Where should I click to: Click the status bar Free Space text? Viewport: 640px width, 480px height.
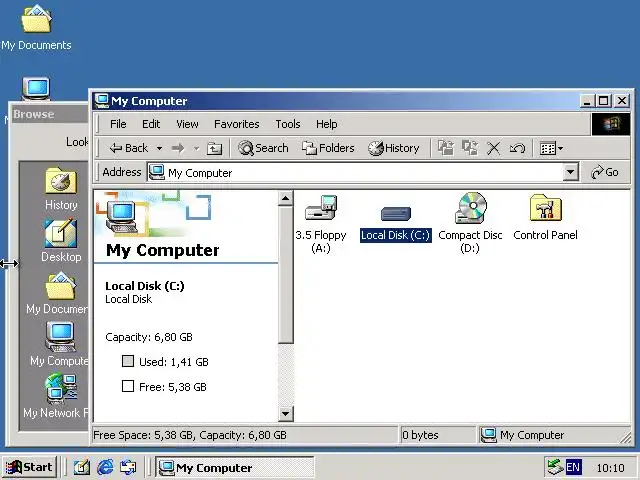[190, 435]
